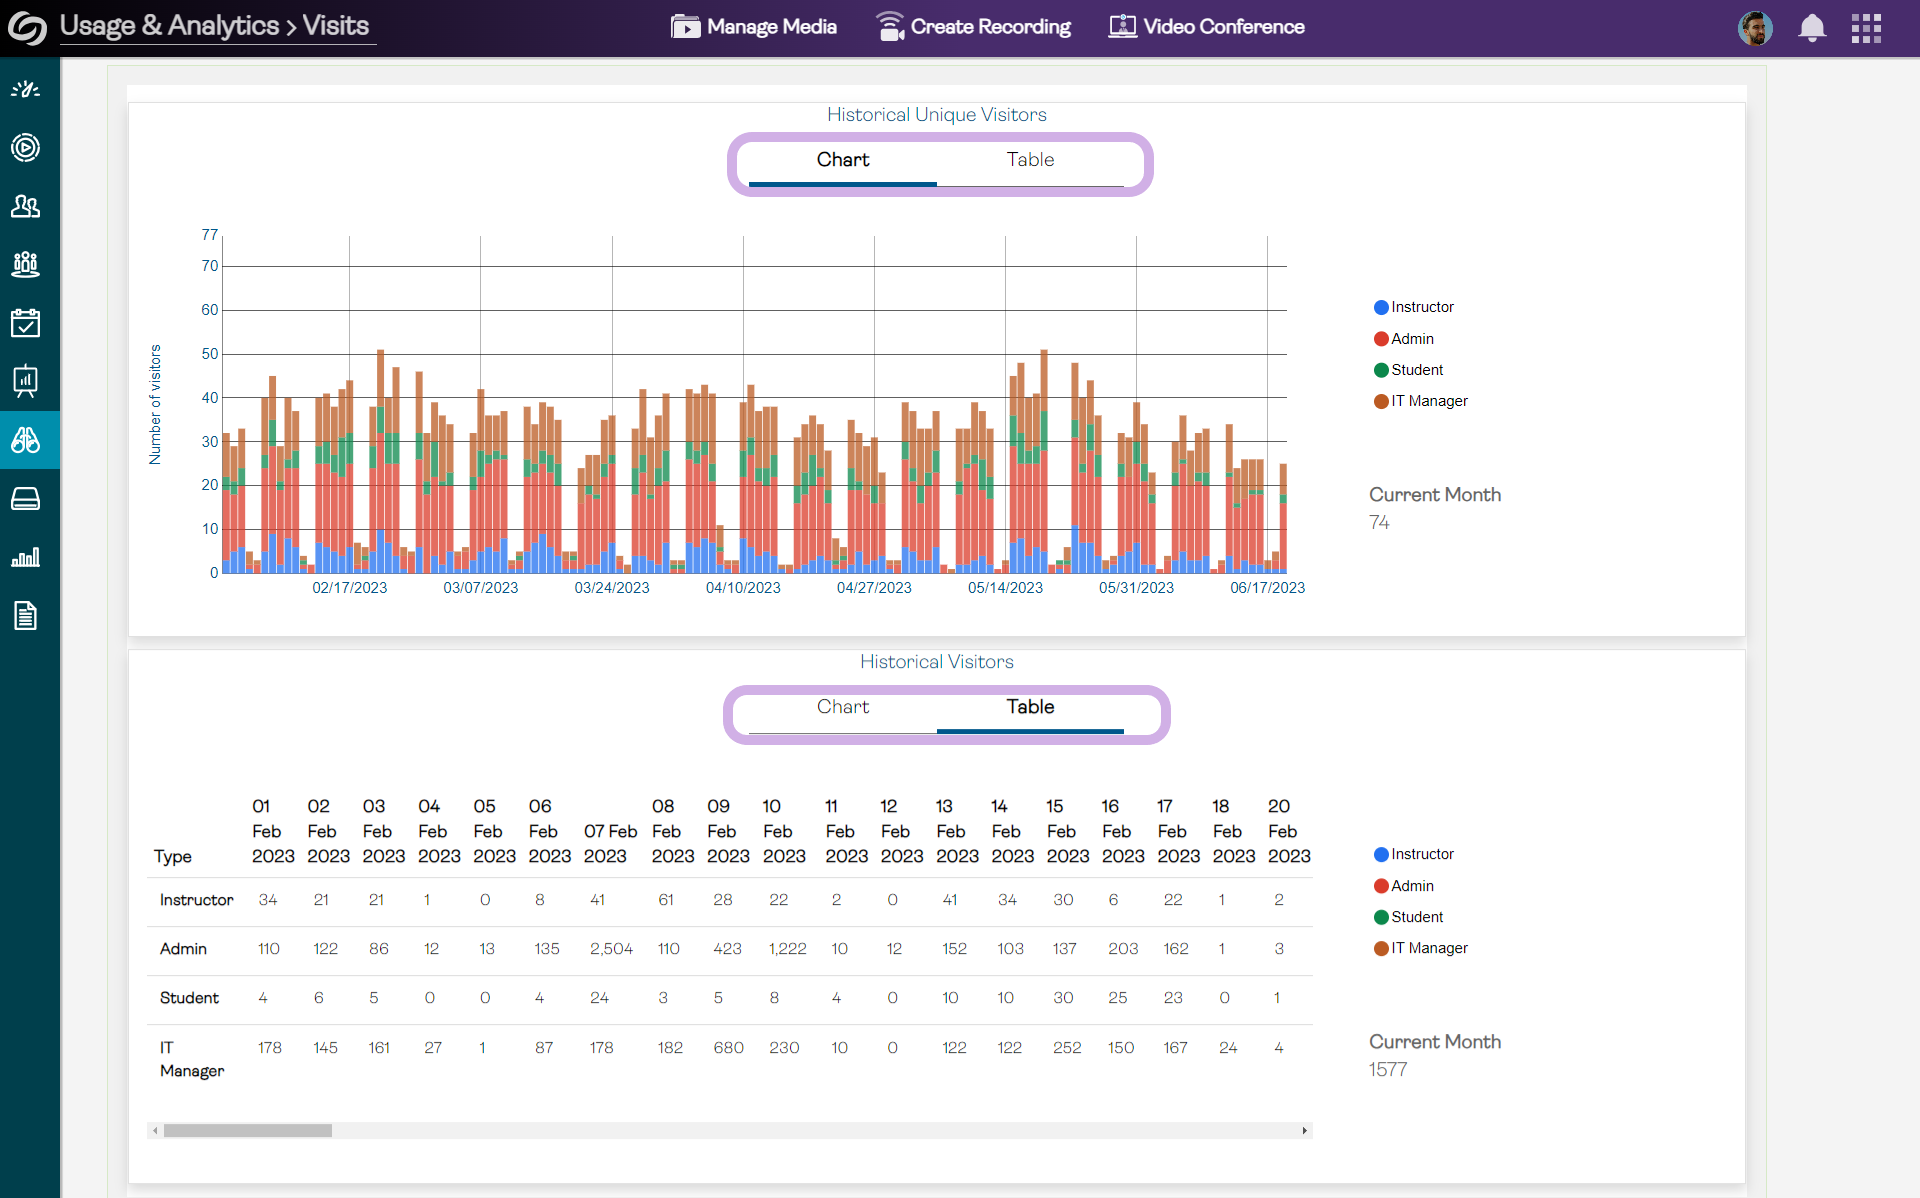
Task: Open the document report sidebar icon
Action: pyautogui.click(x=26, y=615)
